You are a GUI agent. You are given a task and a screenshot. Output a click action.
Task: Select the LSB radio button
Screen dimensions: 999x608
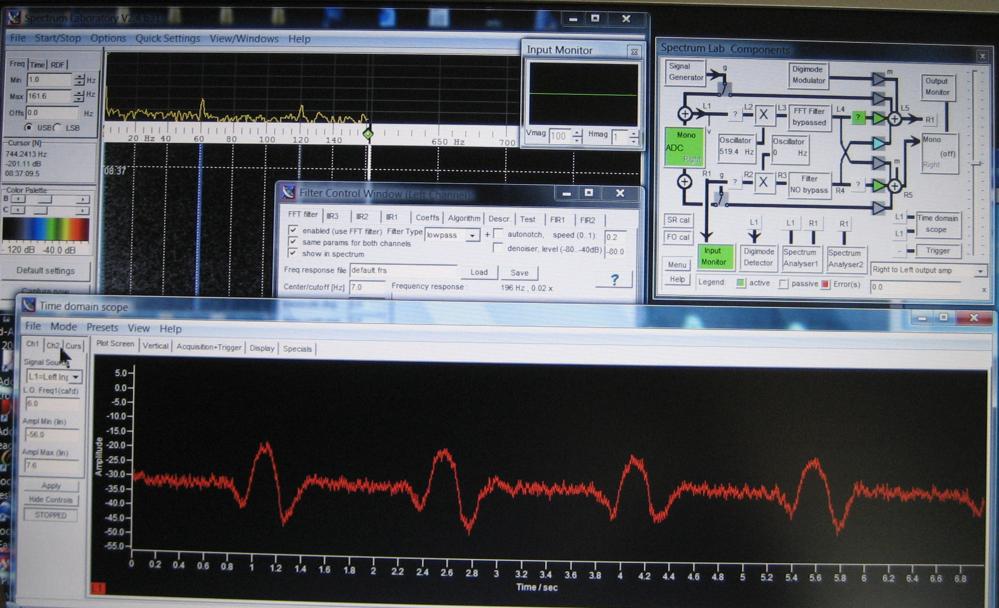click(x=57, y=127)
